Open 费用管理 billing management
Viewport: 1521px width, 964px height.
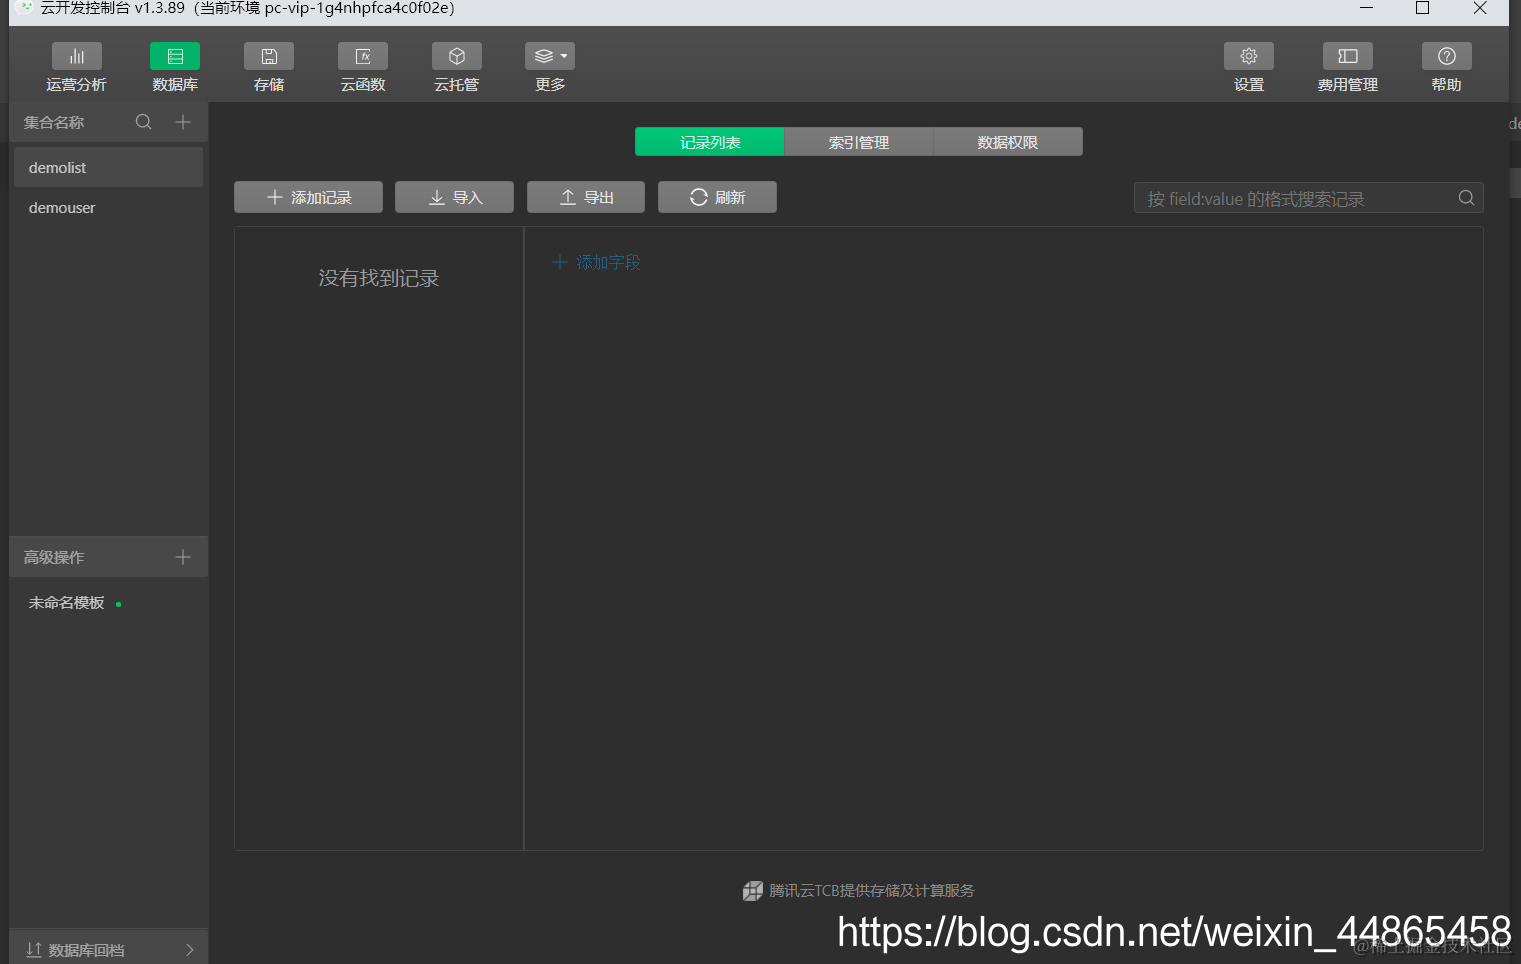point(1348,68)
